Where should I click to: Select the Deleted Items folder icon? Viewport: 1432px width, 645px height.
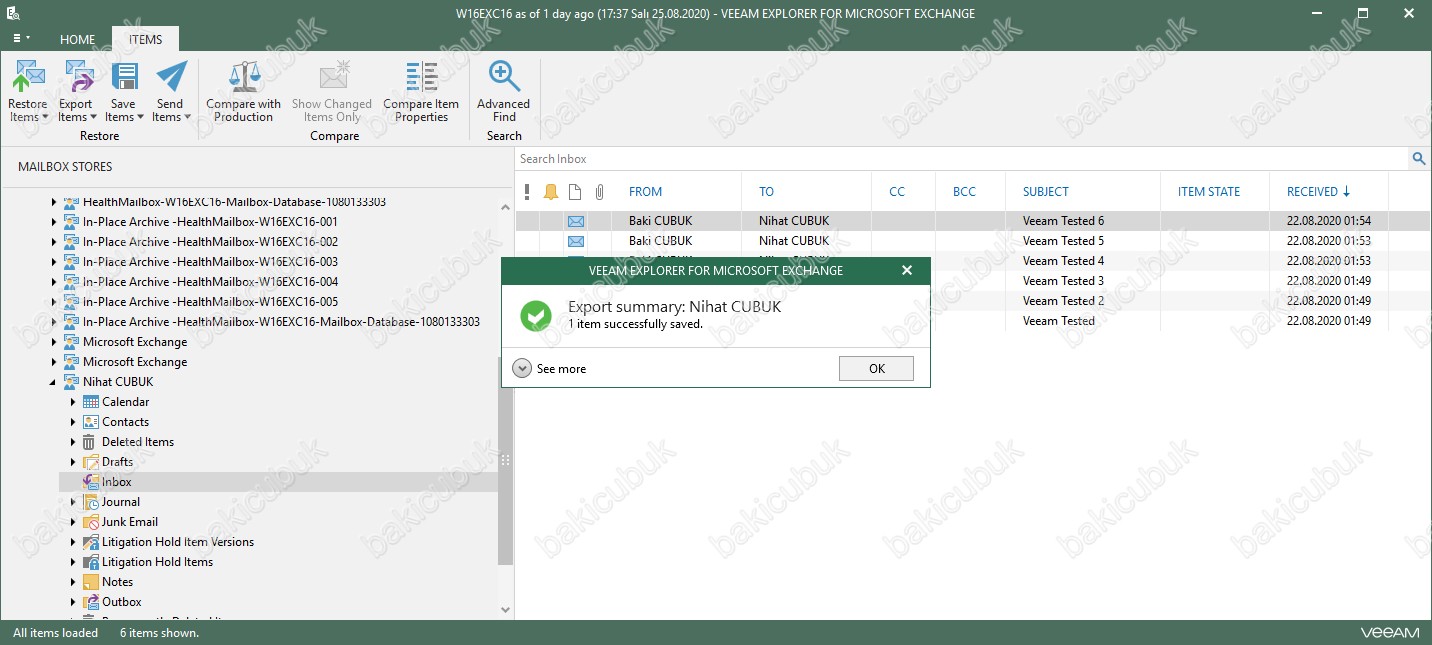[91, 442]
